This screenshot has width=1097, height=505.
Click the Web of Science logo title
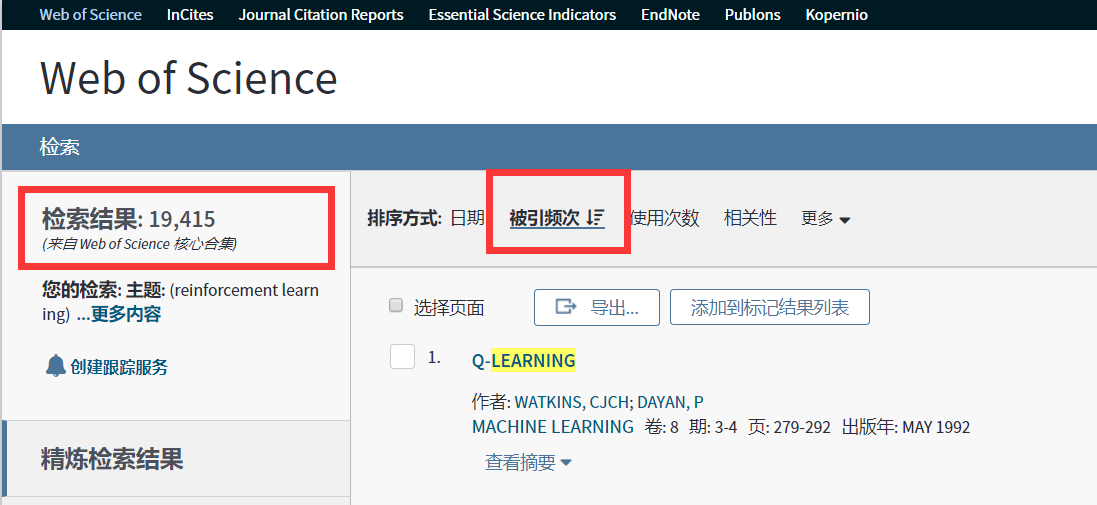(189, 78)
